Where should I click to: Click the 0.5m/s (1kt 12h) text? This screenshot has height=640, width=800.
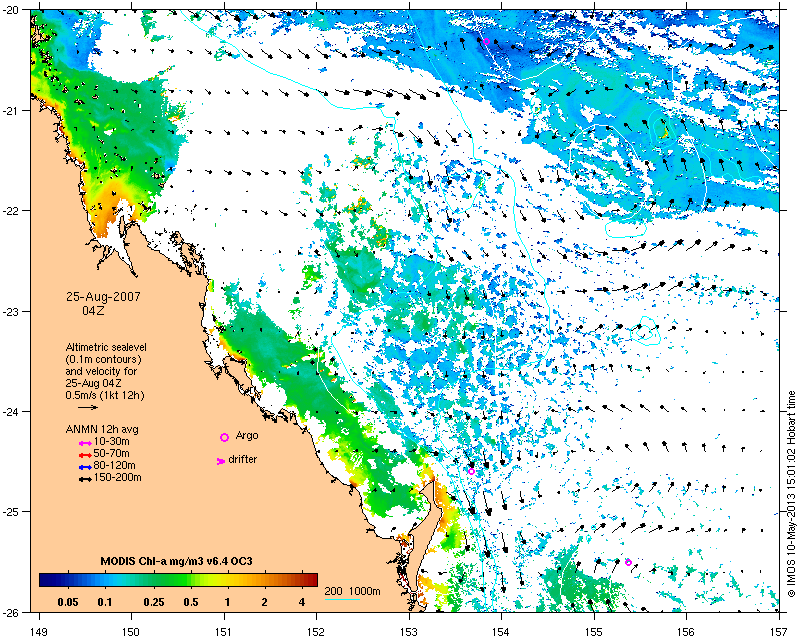[105, 395]
